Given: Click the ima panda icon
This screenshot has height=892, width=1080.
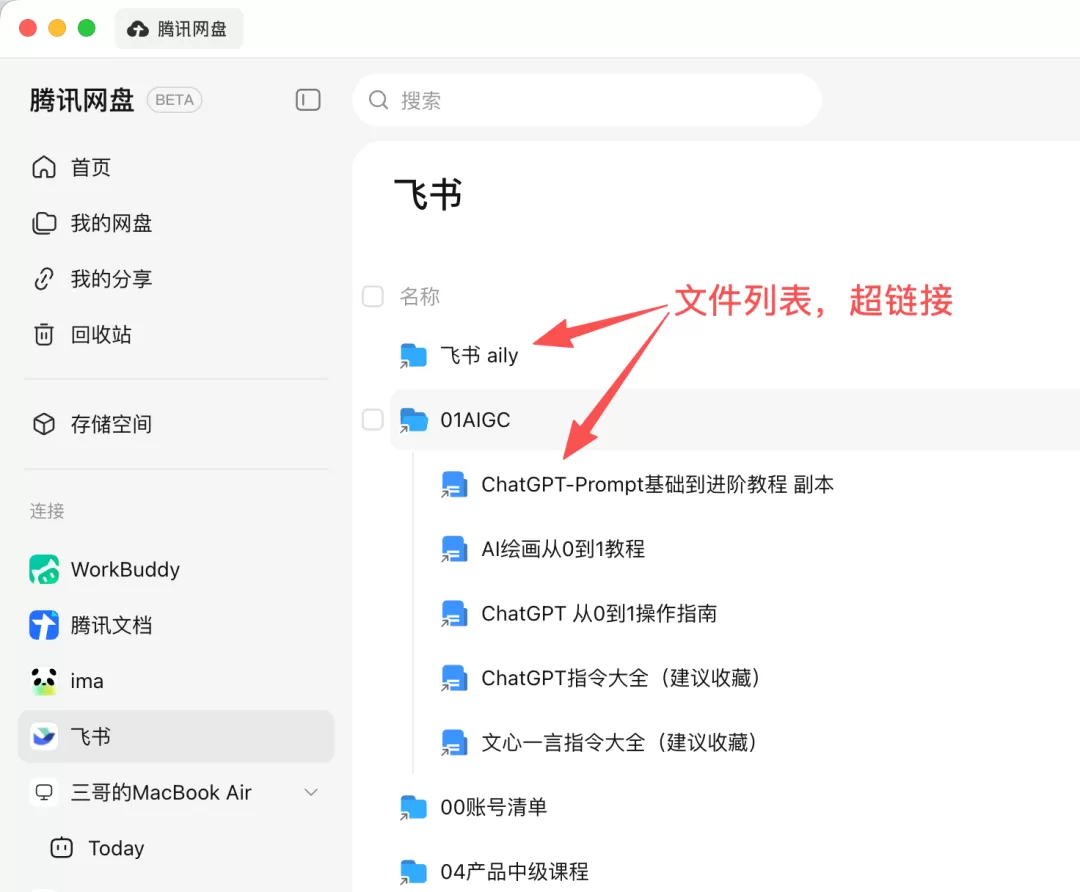Looking at the screenshot, I should tap(44, 681).
